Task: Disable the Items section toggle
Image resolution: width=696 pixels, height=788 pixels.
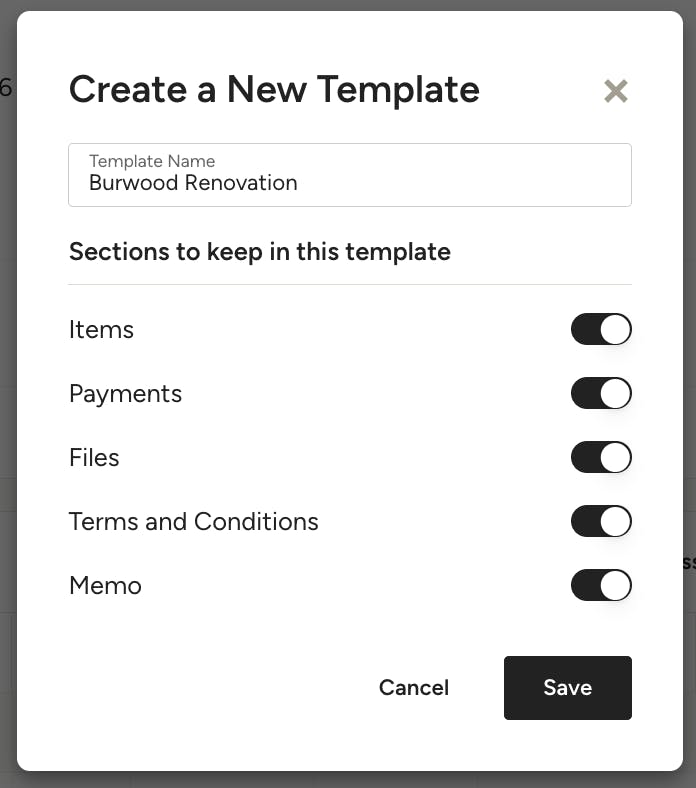Action: click(x=601, y=330)
